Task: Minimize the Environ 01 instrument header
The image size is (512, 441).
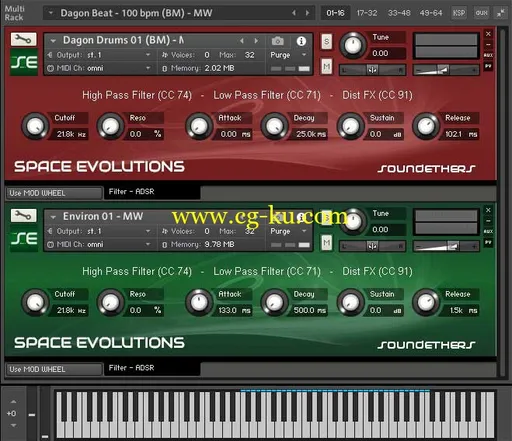Action: (x=488, y=221)
